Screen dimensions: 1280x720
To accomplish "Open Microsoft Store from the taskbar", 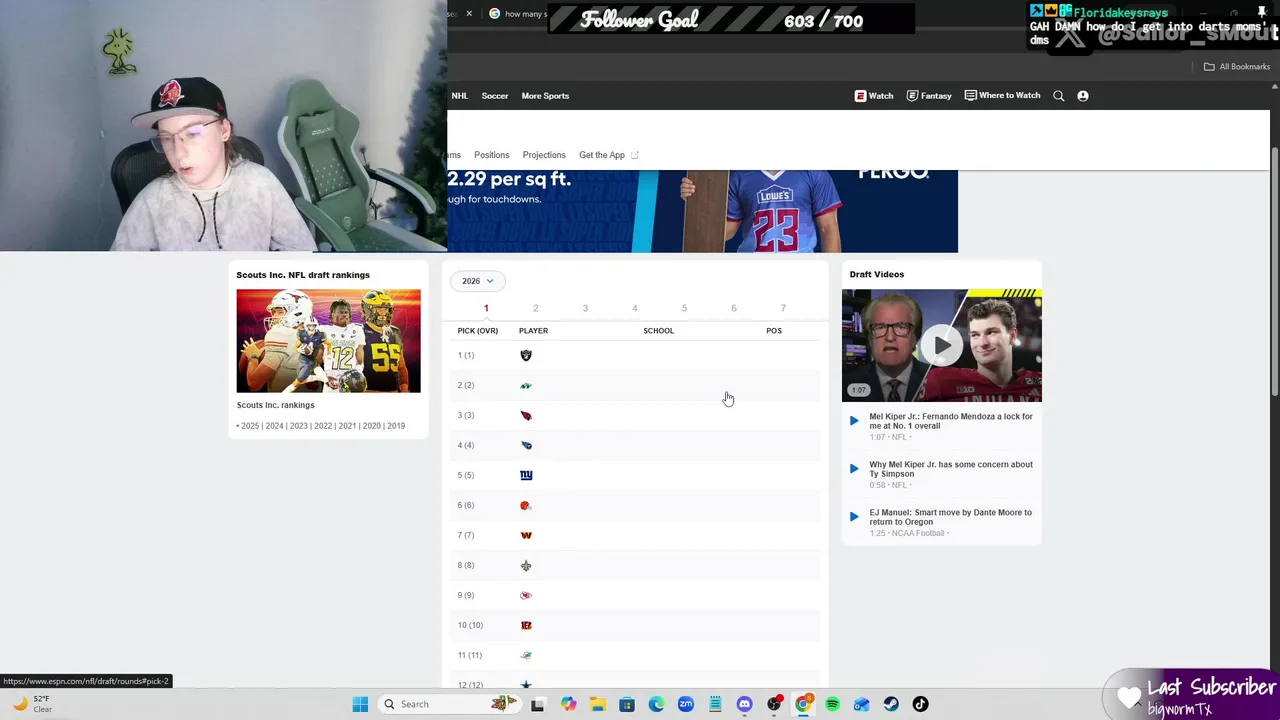I will click(627, 704).
